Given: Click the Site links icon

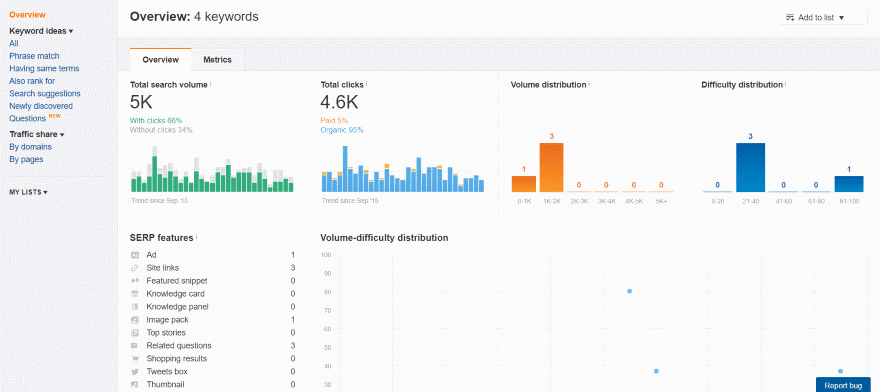Looking at the screenshot, I should (135, 268).
